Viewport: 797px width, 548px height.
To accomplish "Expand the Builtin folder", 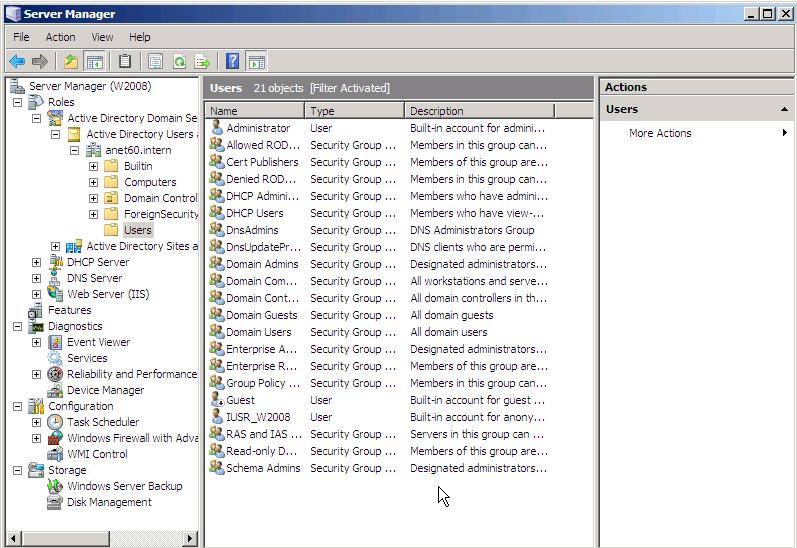I will pos(94,166).
